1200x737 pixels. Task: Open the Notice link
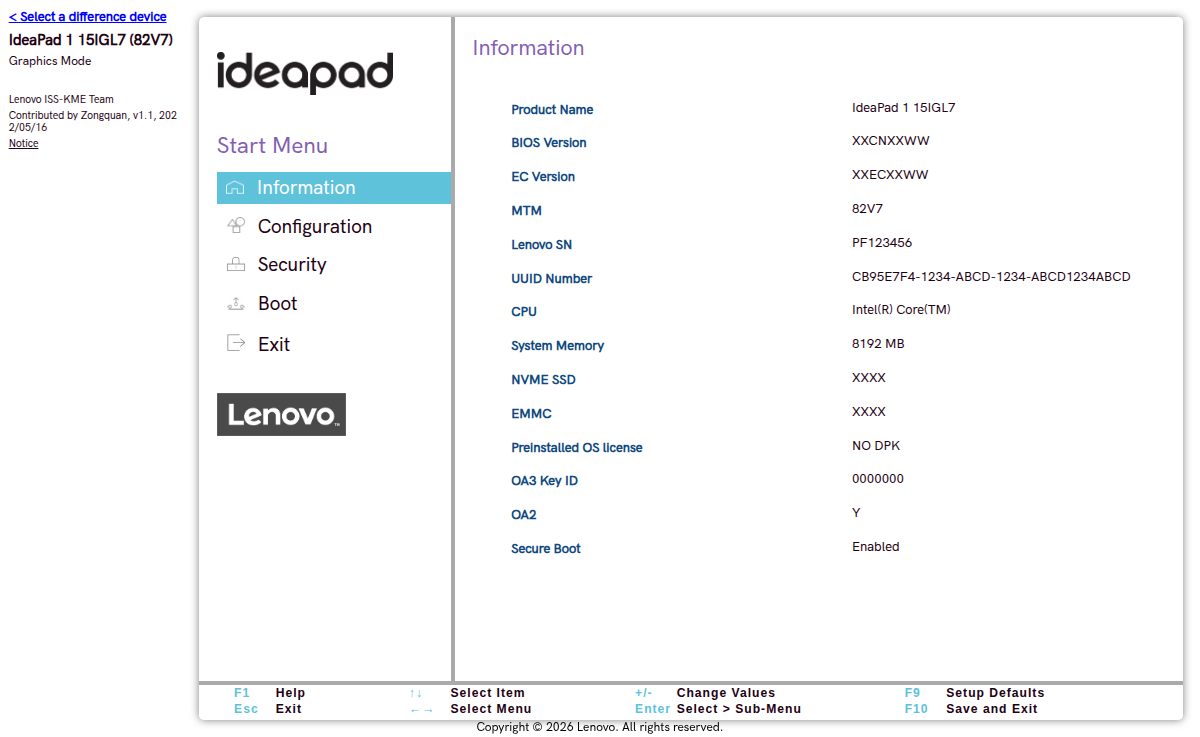24,143
